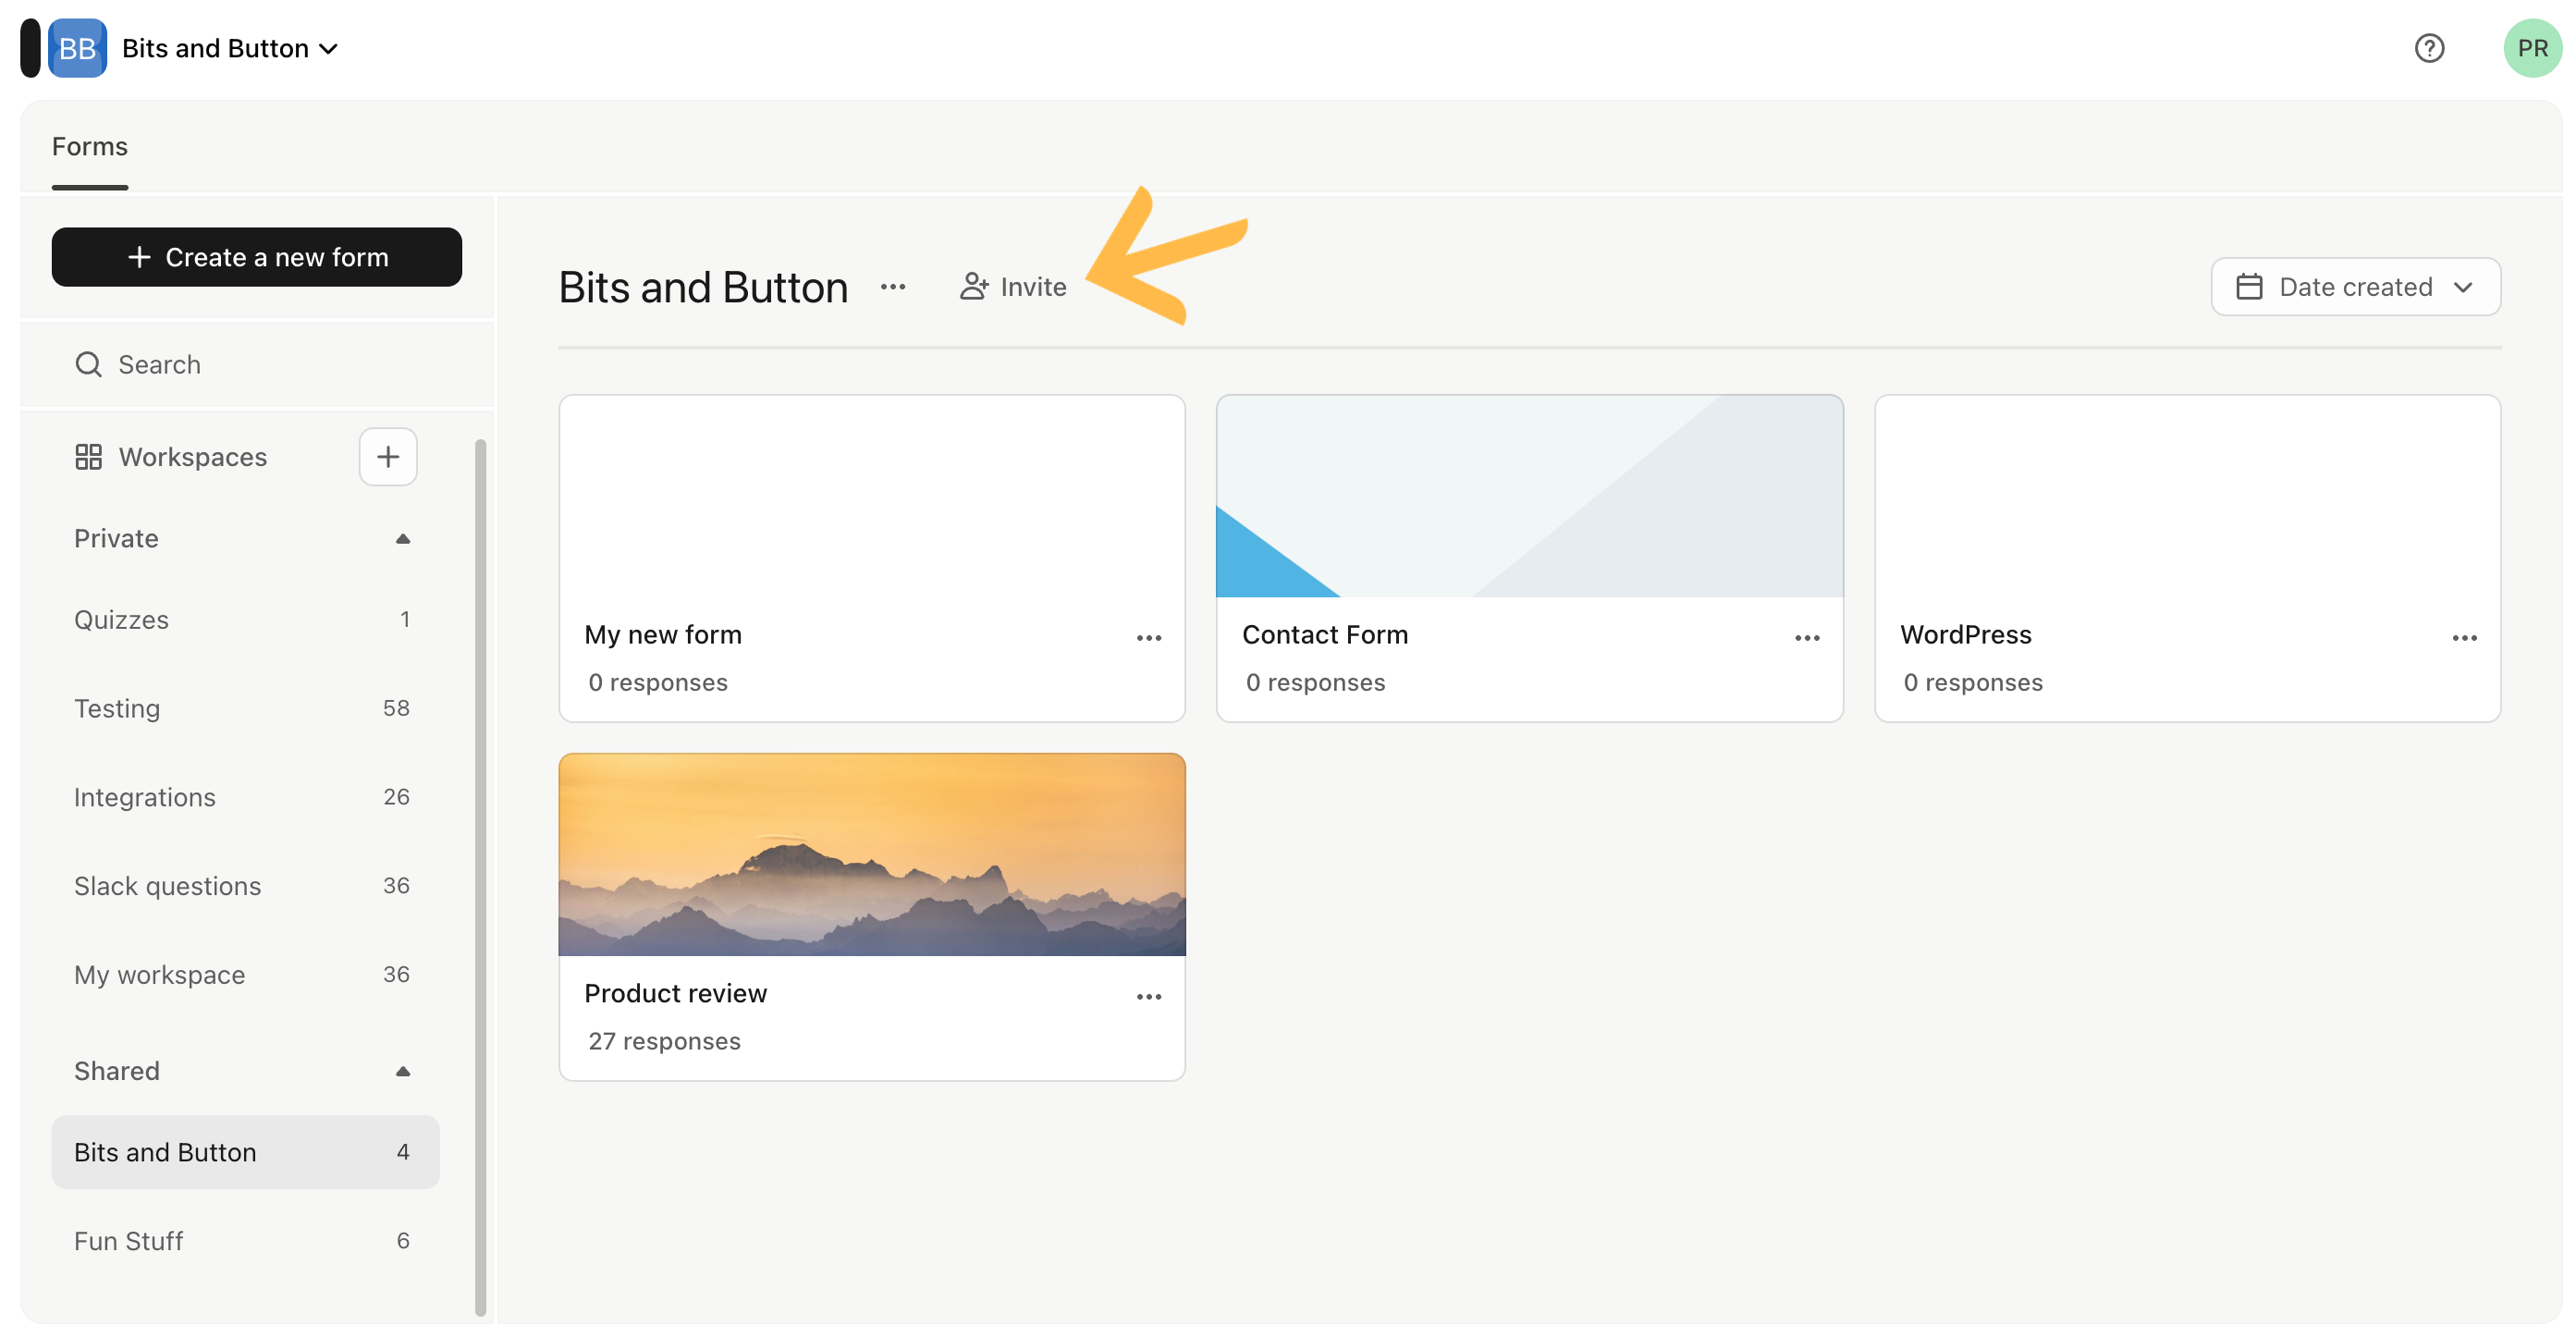Open the Slack questions workspace
The height and width of the screenshot is (1326, 2576).
245,886
